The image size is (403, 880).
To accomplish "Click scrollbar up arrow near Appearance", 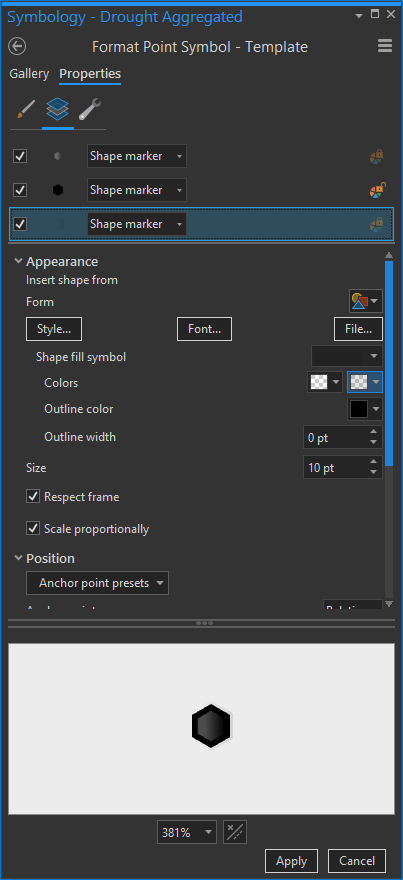I will tap(389, 255).
